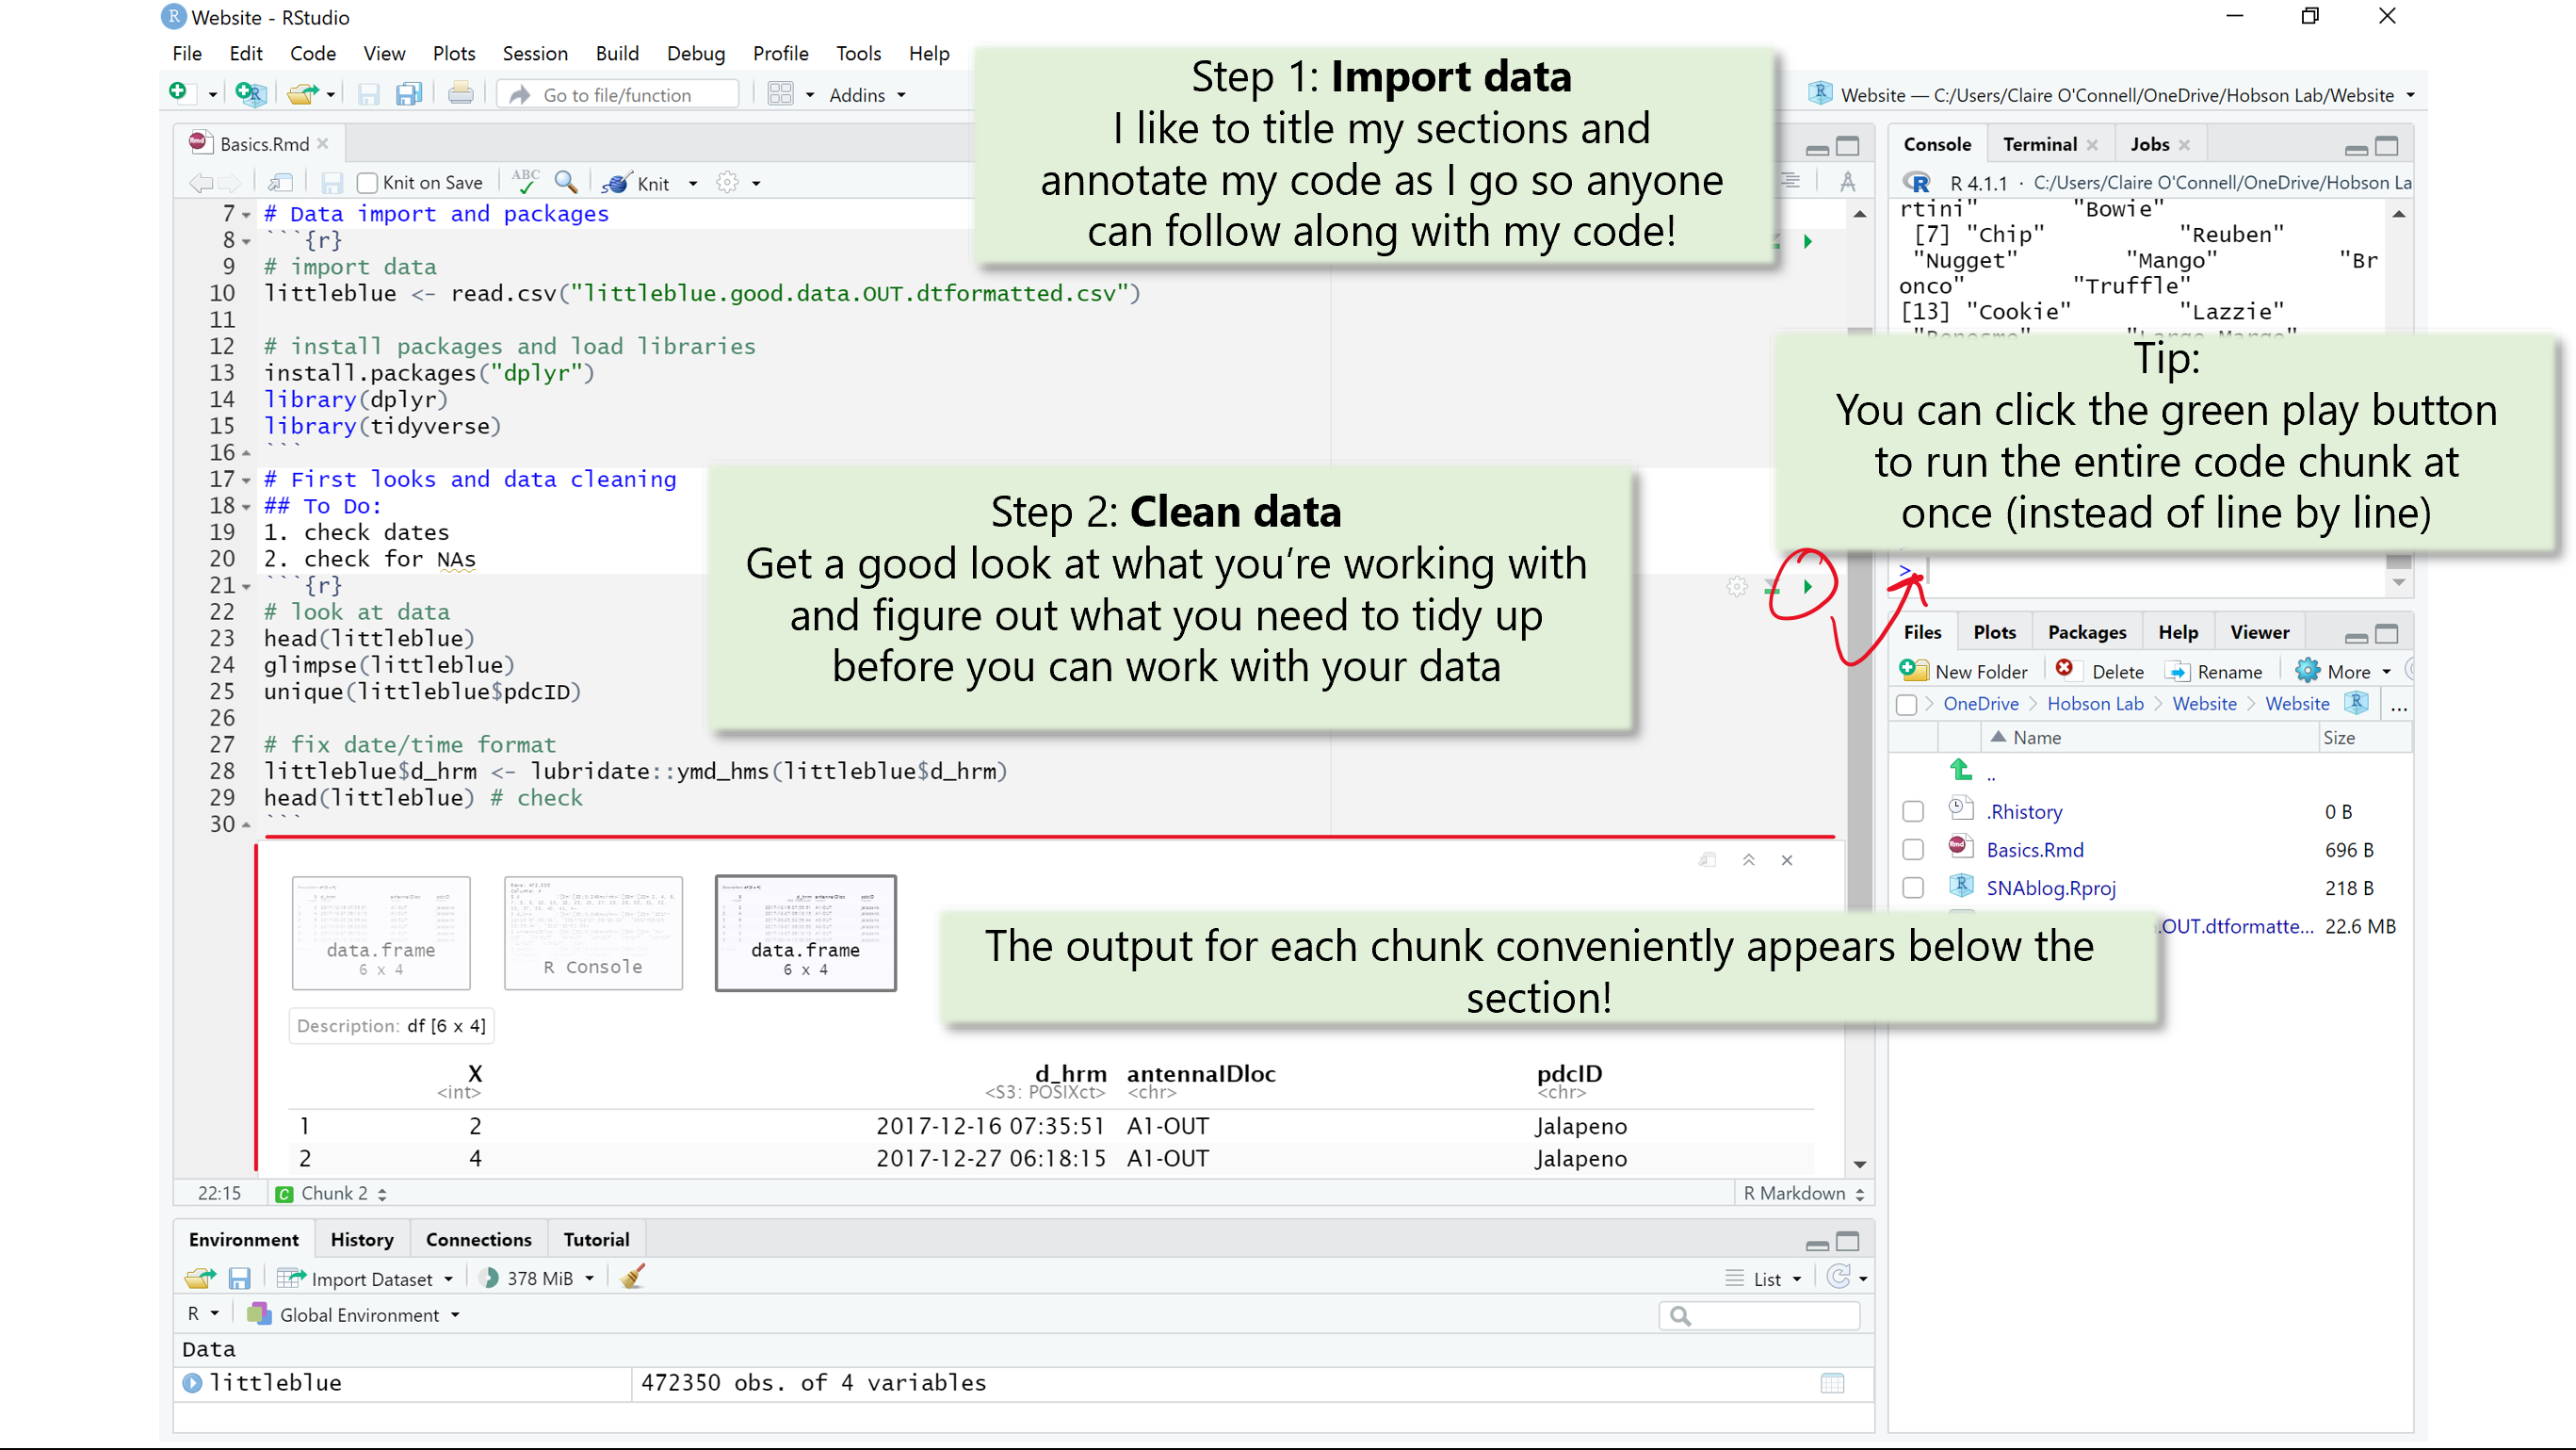The width and height of the screenshot is (2576, 1450).
Task: Click the New Folder button
Action: click(1964, 671)
